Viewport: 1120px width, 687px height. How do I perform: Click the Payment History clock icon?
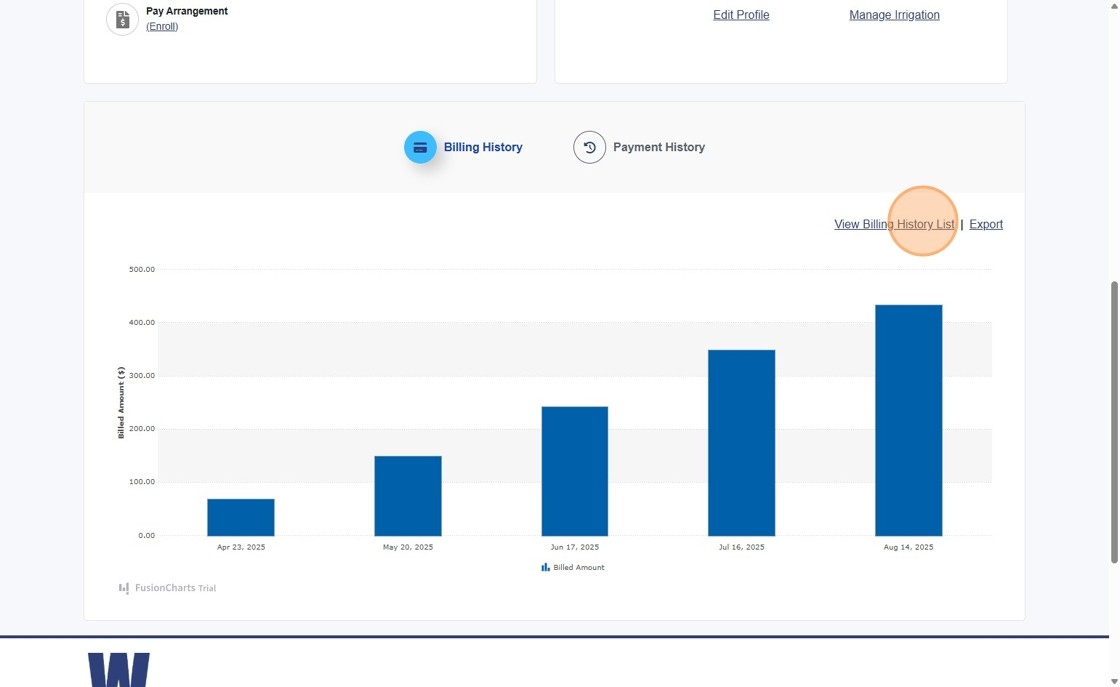tap(589, 147)
